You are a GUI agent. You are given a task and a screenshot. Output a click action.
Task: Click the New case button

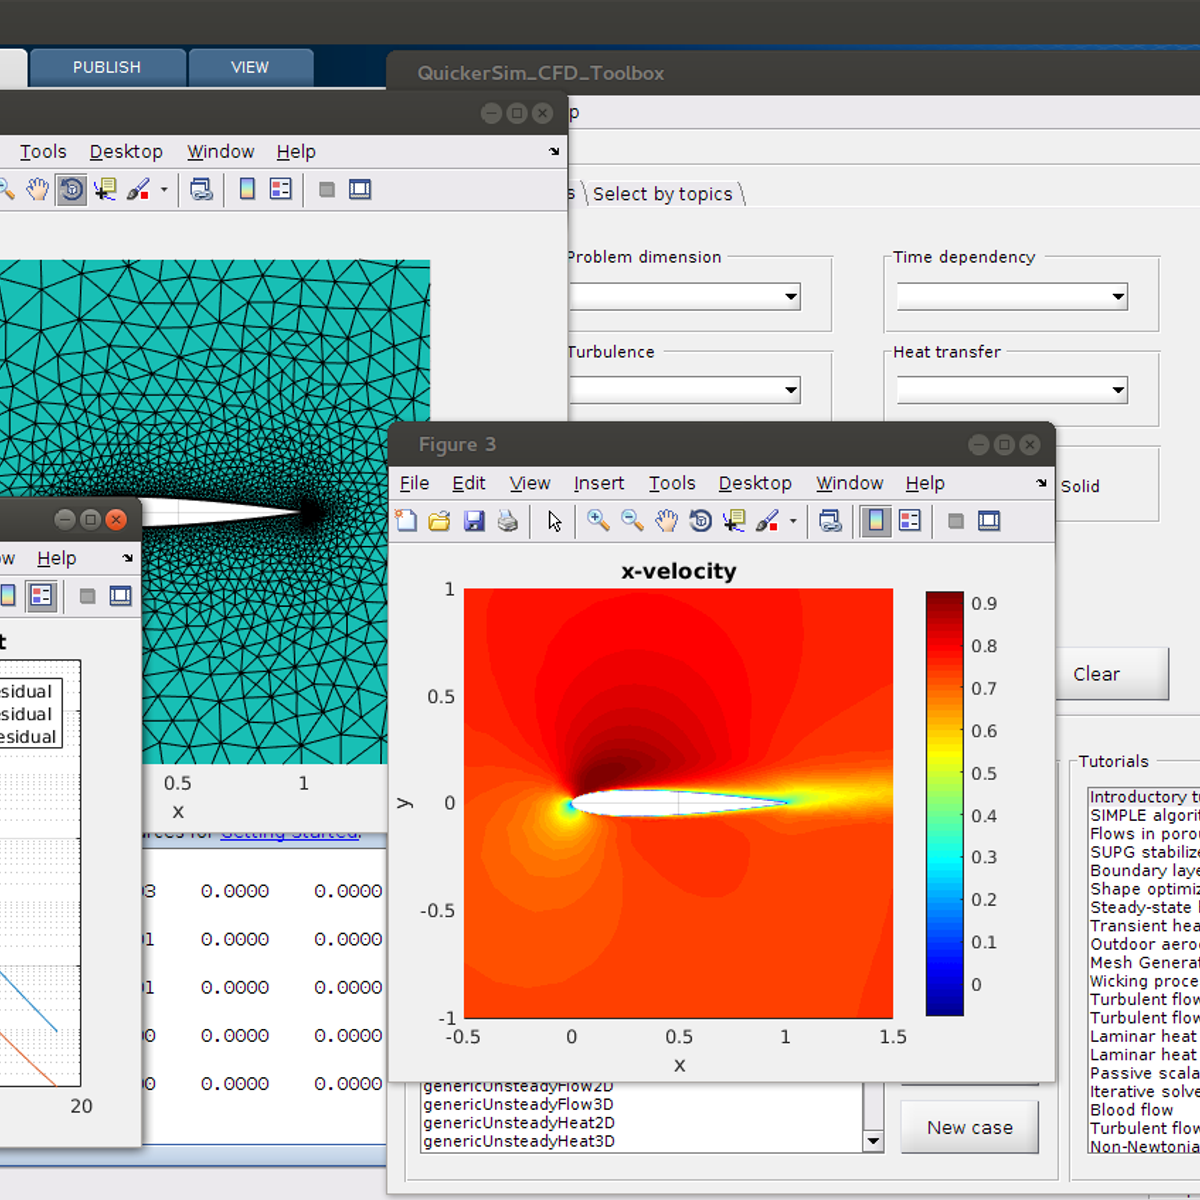(969, 1127)
